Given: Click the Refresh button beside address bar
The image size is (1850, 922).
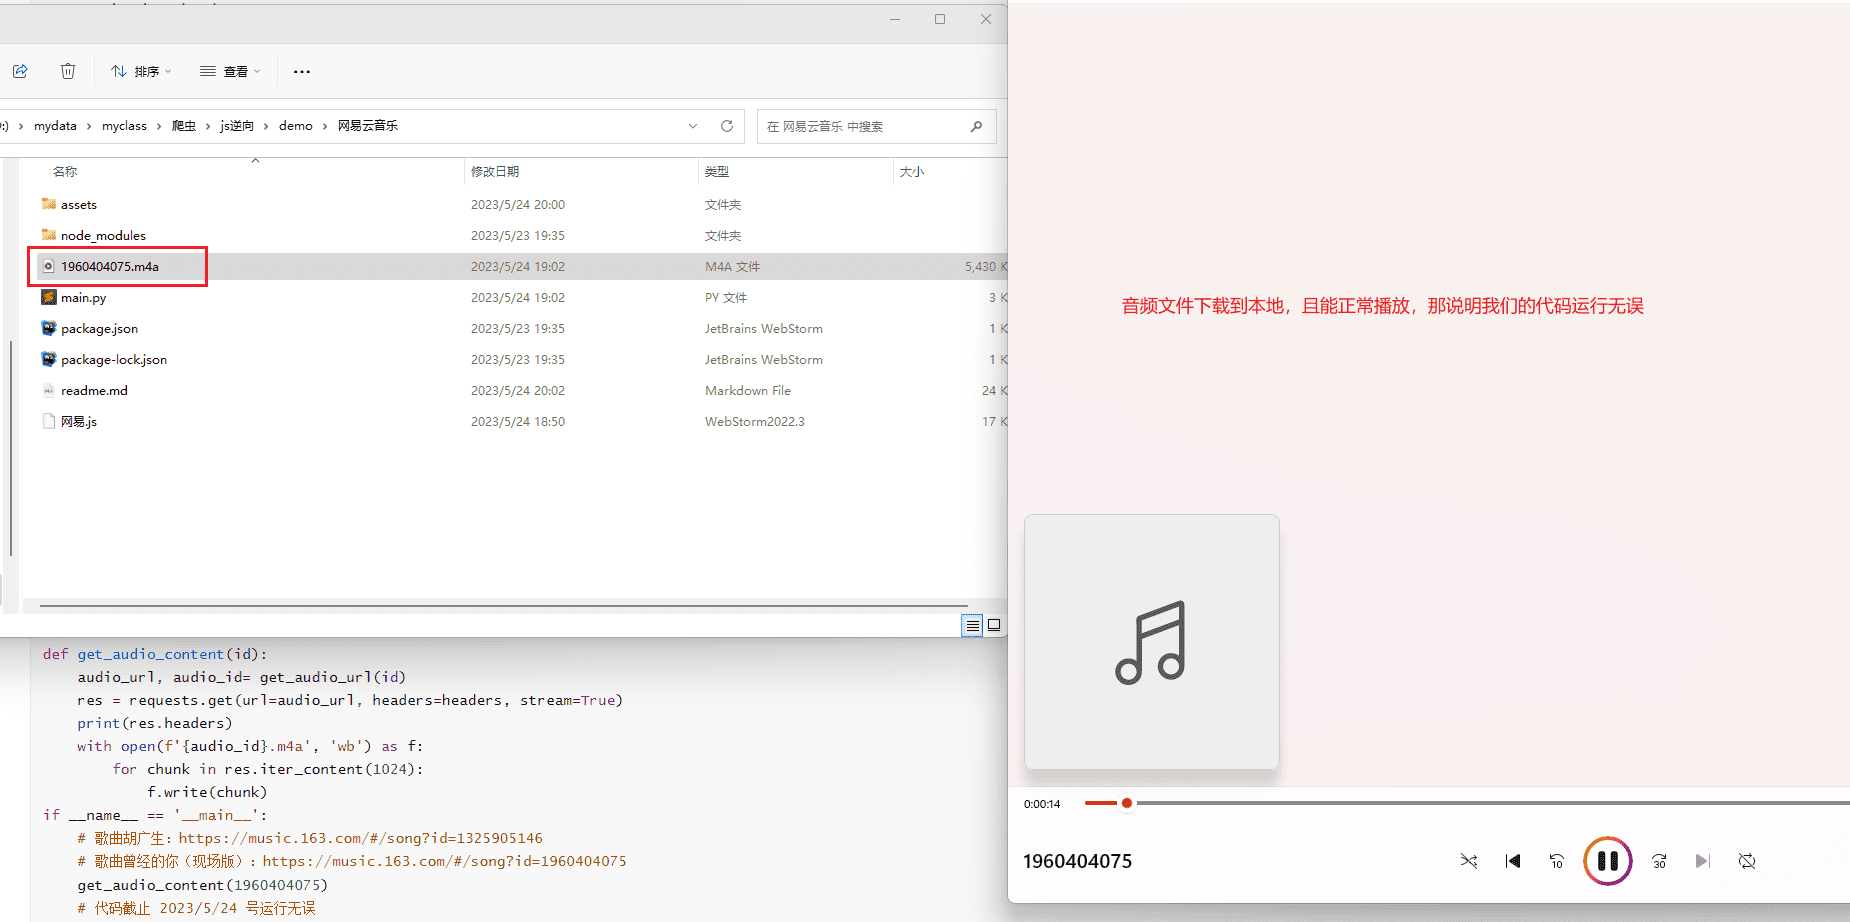Looking at the screenshot, I should (727, 126).
